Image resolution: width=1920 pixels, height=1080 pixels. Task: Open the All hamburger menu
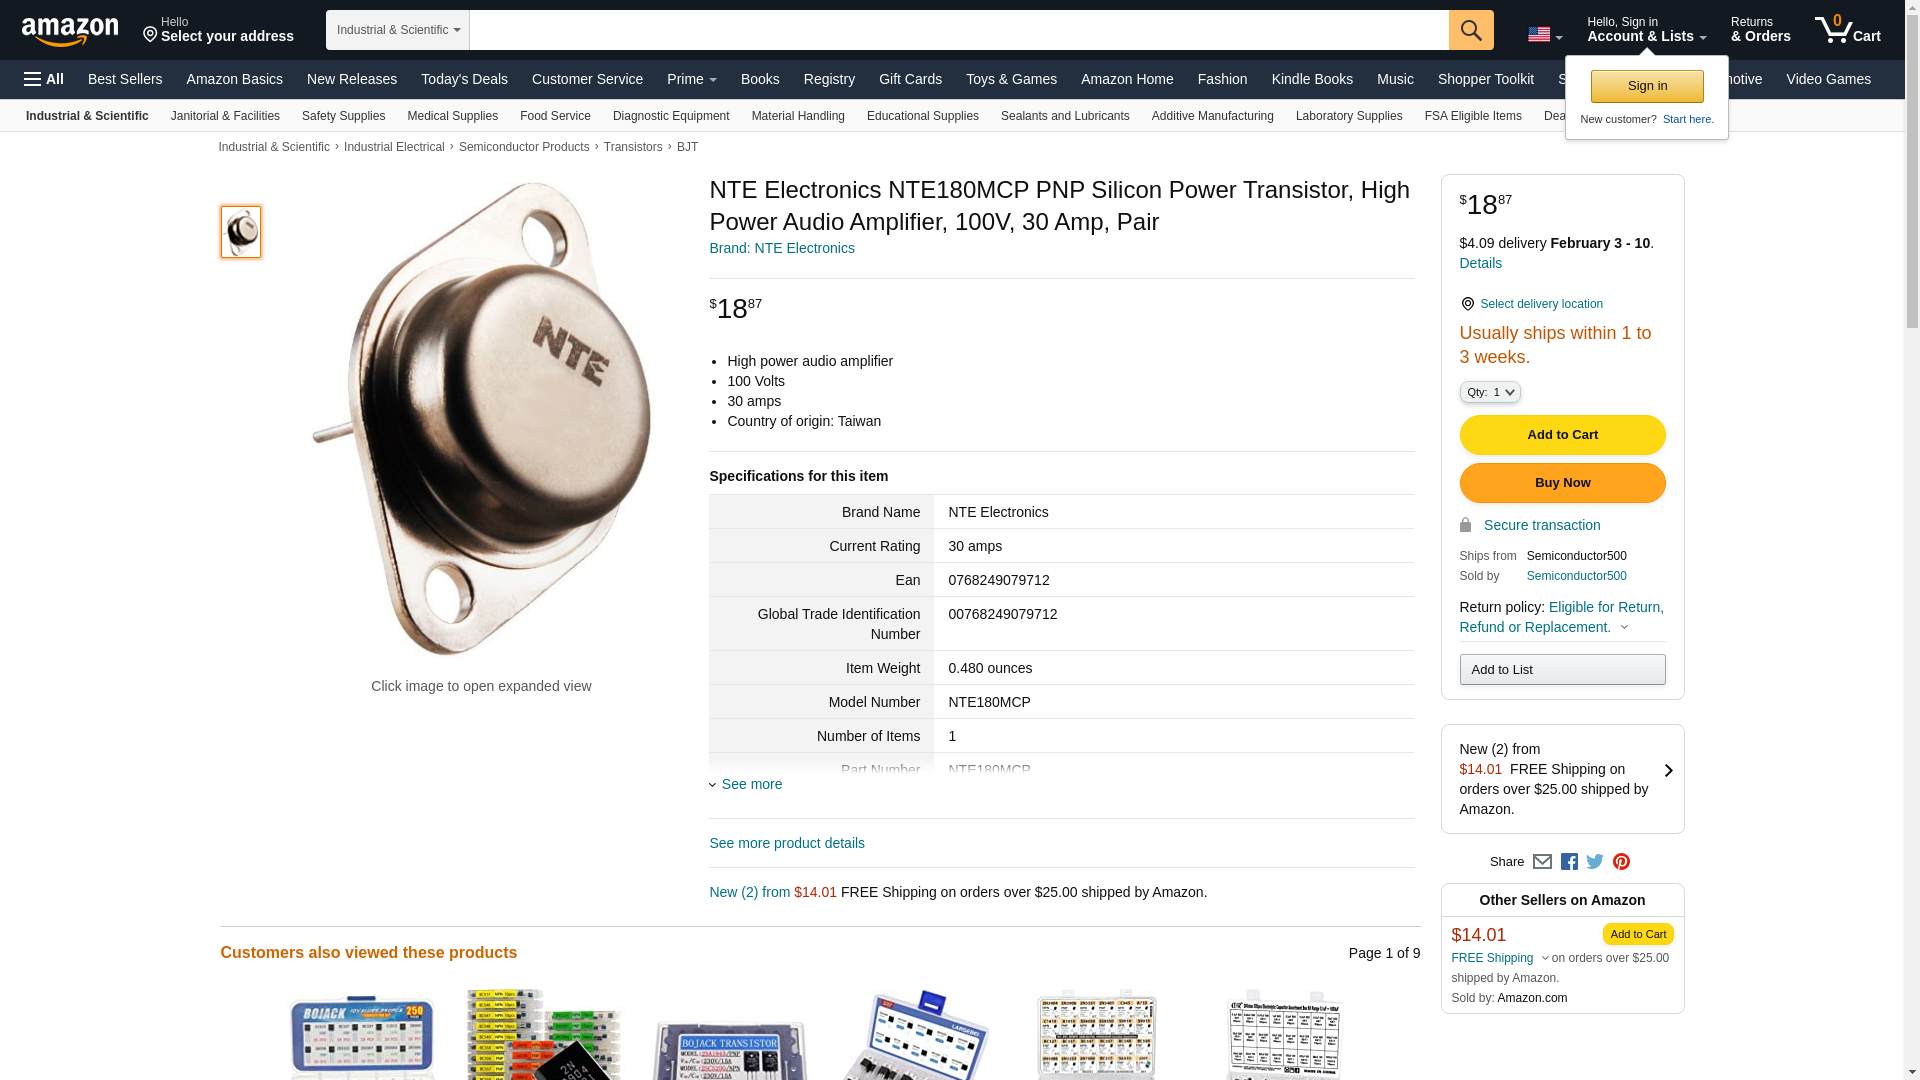pyautogui.click(x=44, y=79)
